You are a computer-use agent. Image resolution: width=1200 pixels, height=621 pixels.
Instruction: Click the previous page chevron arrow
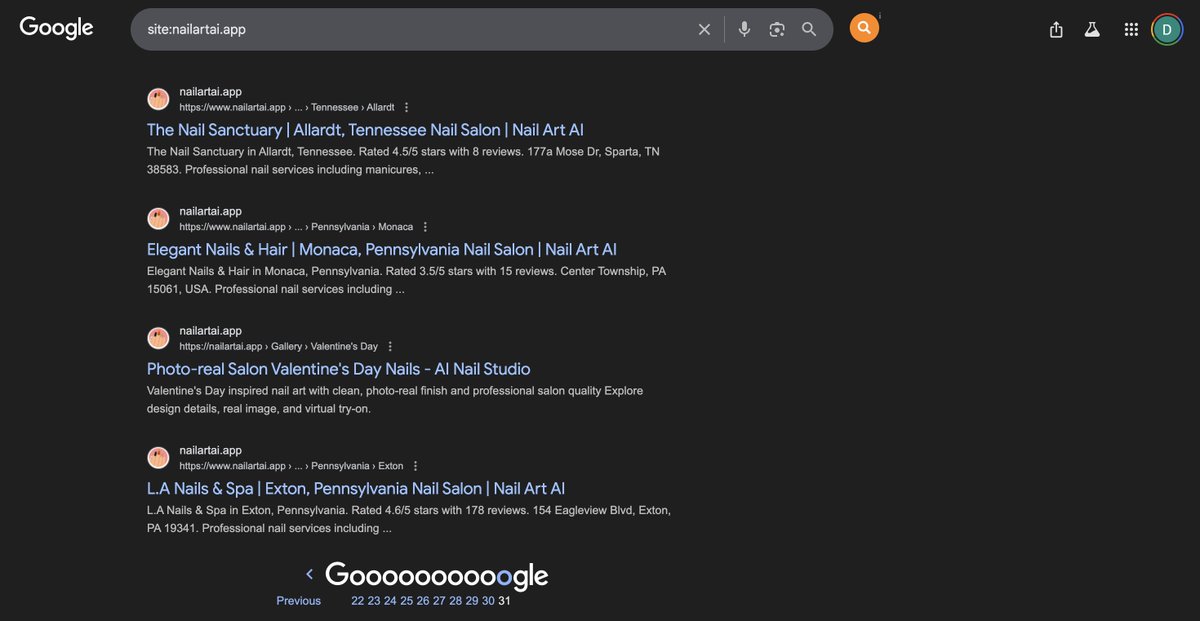309,574
